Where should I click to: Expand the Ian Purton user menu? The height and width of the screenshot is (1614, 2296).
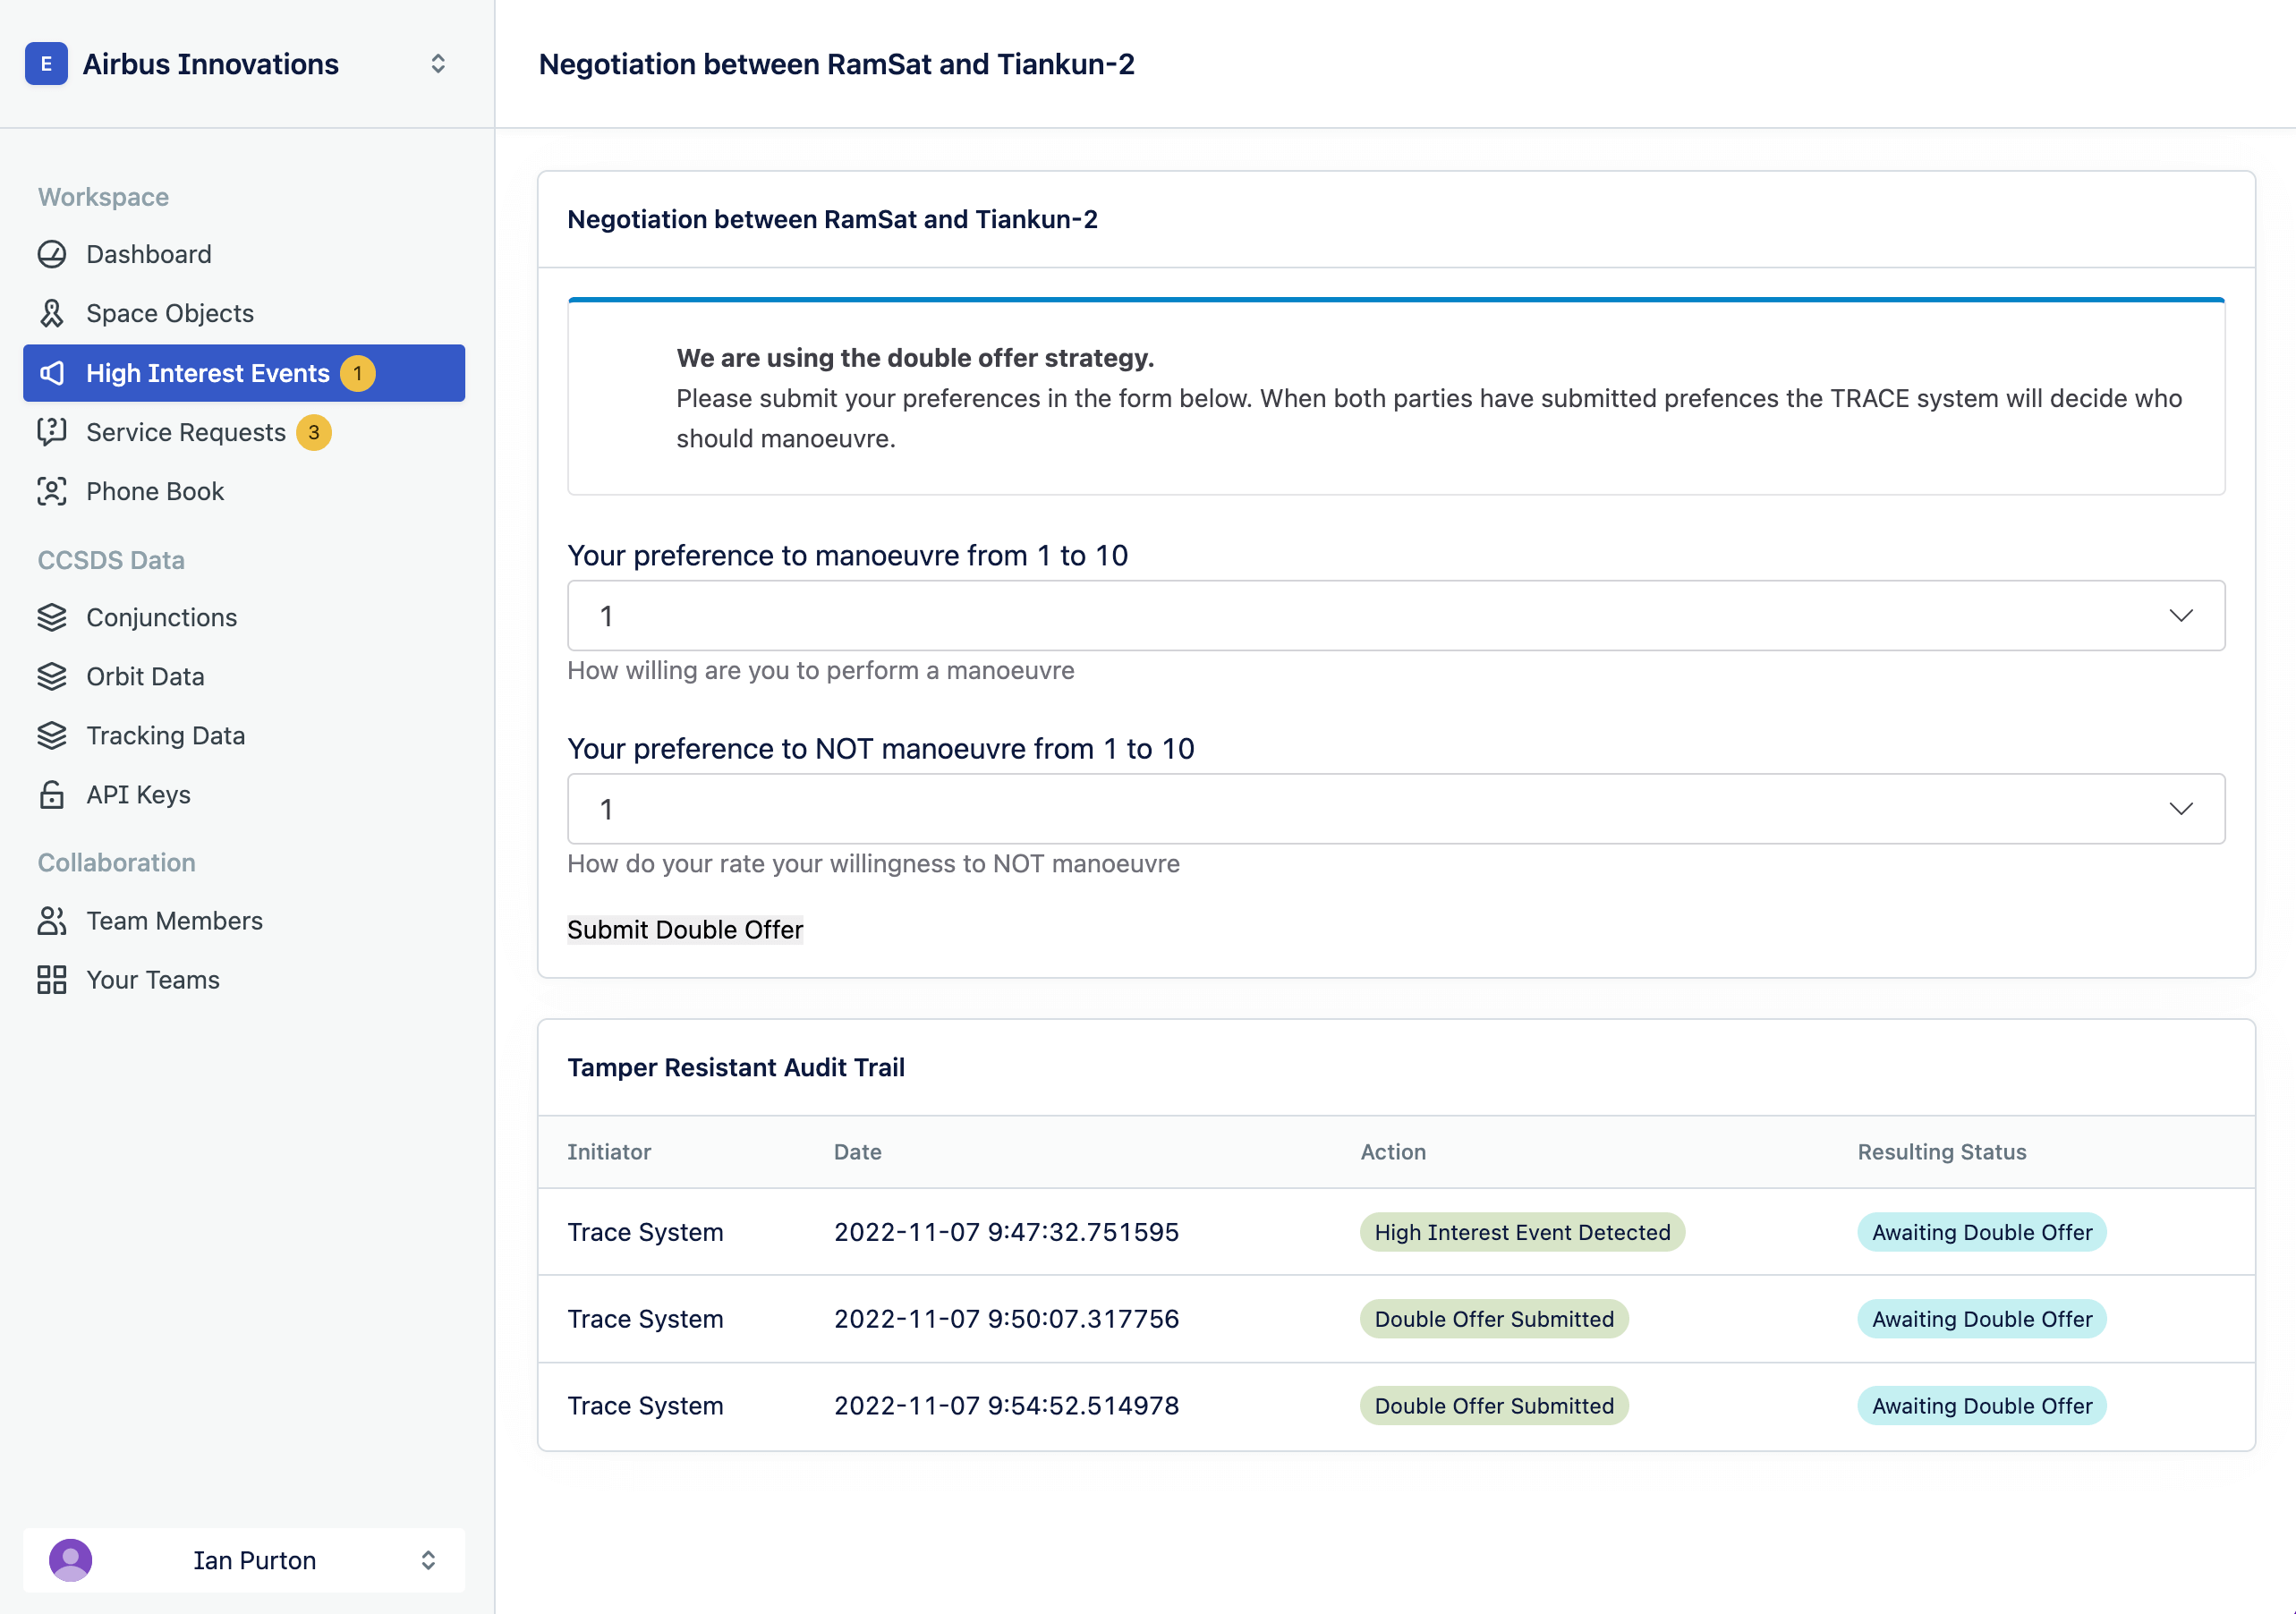(x=428, y=1560)
